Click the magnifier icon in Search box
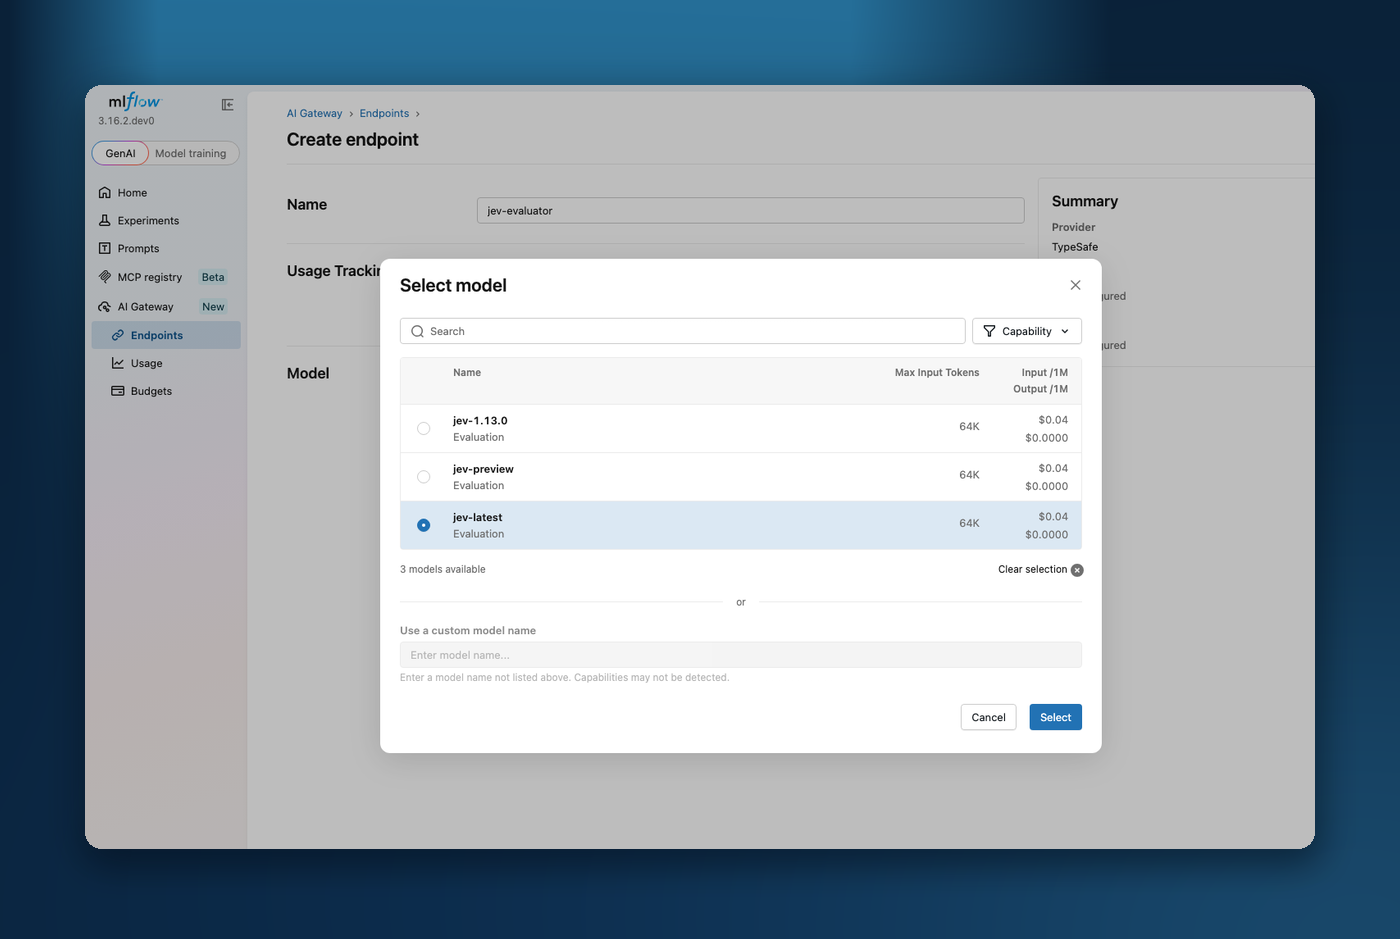The height and width of the screenshot is (939, 1400). [x=418, y=331]
